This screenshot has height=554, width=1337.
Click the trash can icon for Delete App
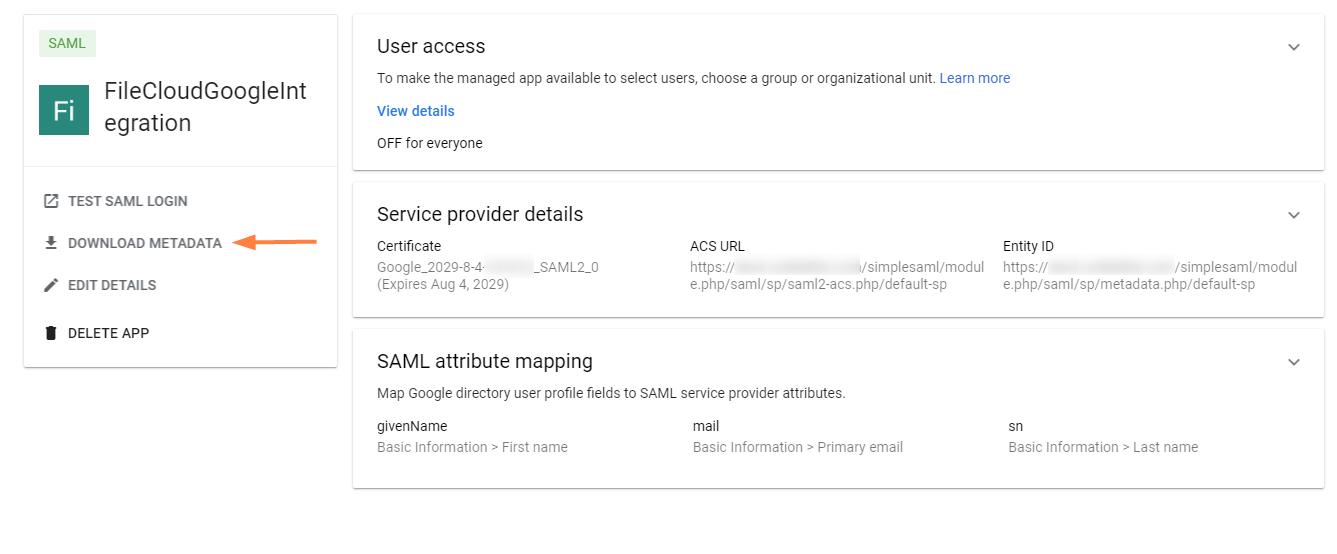(x=51, y=333)
